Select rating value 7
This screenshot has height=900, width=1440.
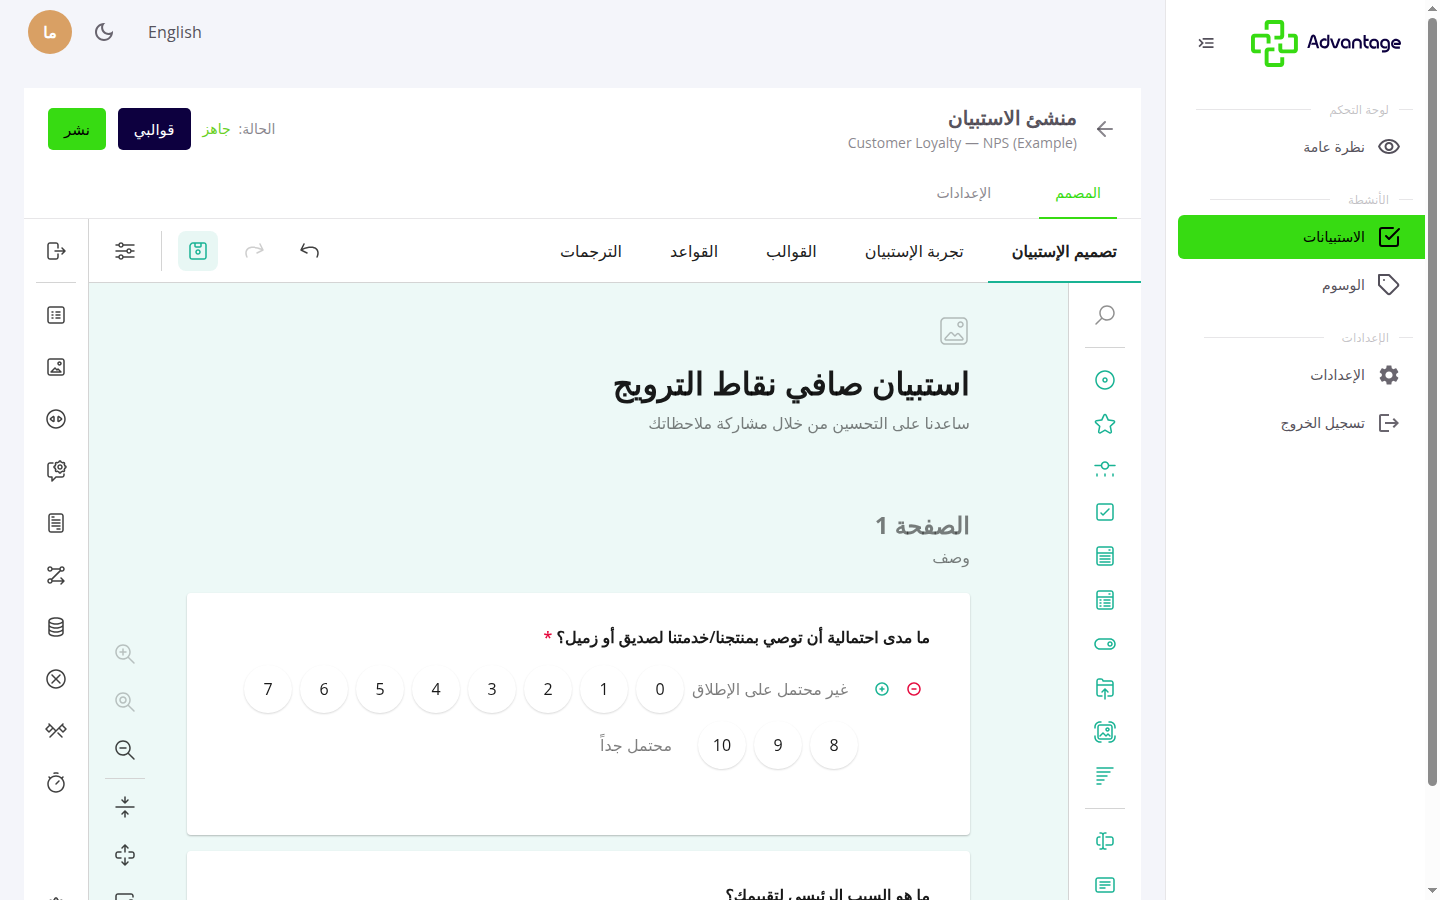click(268, 689)
